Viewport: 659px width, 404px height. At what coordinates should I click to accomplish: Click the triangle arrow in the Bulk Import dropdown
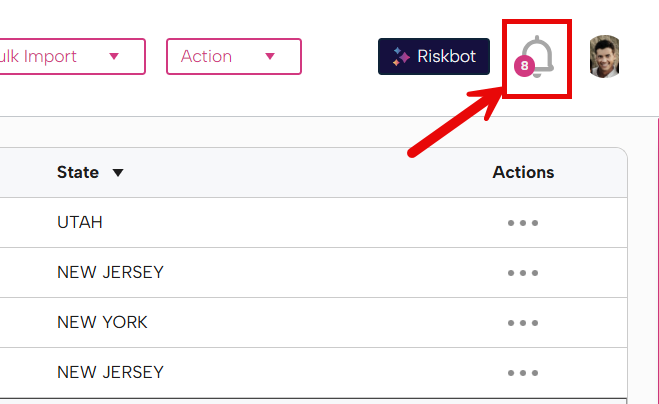point(114,56)
